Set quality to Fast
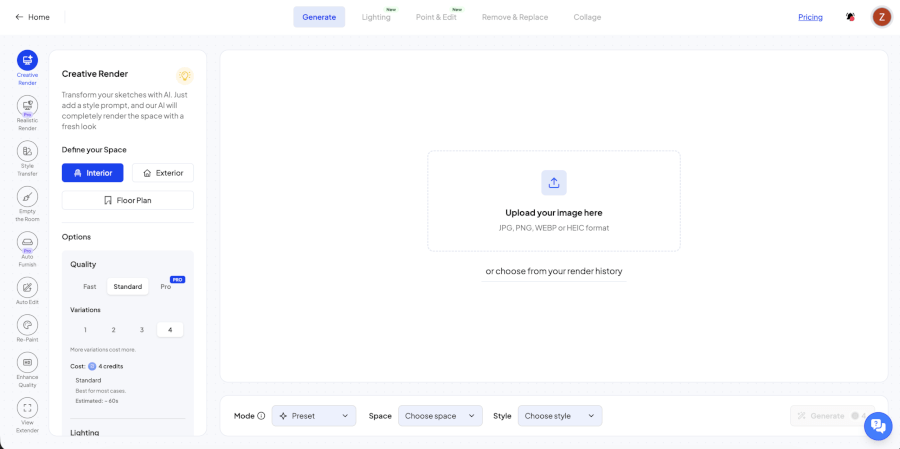 click(x=90, y=287)
